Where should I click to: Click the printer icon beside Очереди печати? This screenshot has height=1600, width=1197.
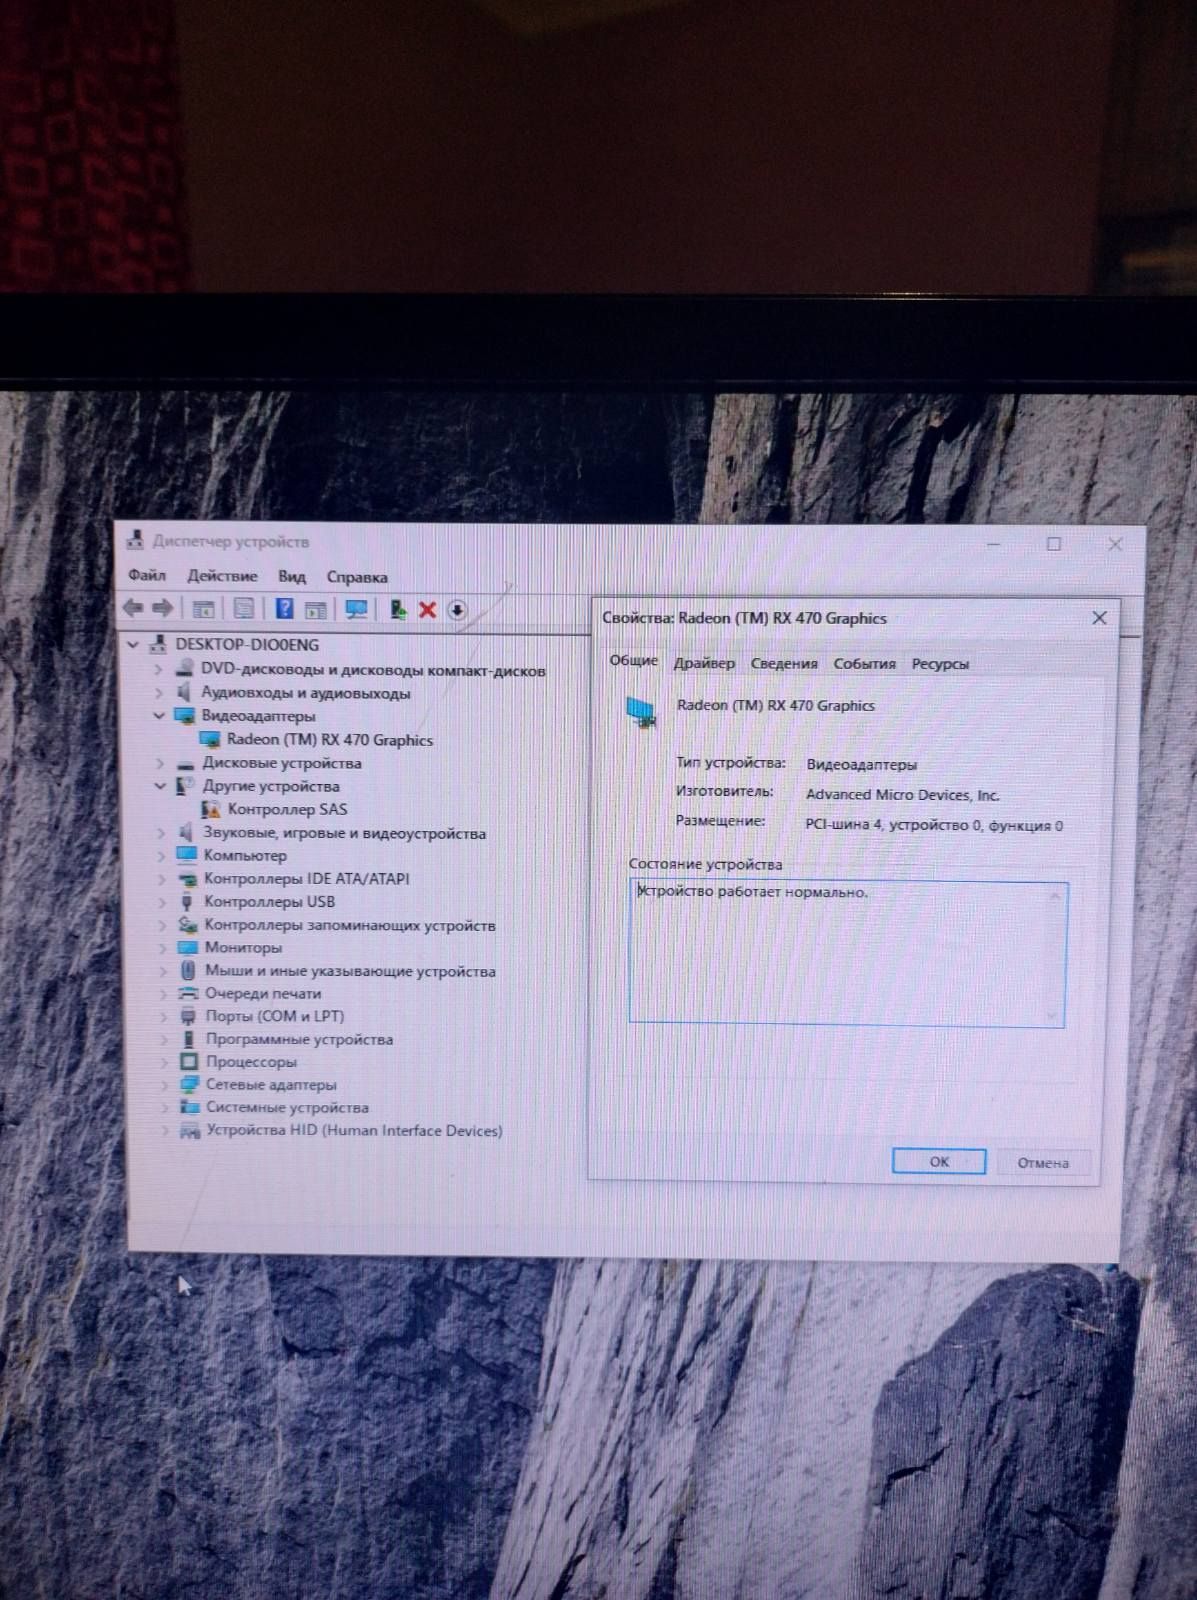tap(188, 993)
